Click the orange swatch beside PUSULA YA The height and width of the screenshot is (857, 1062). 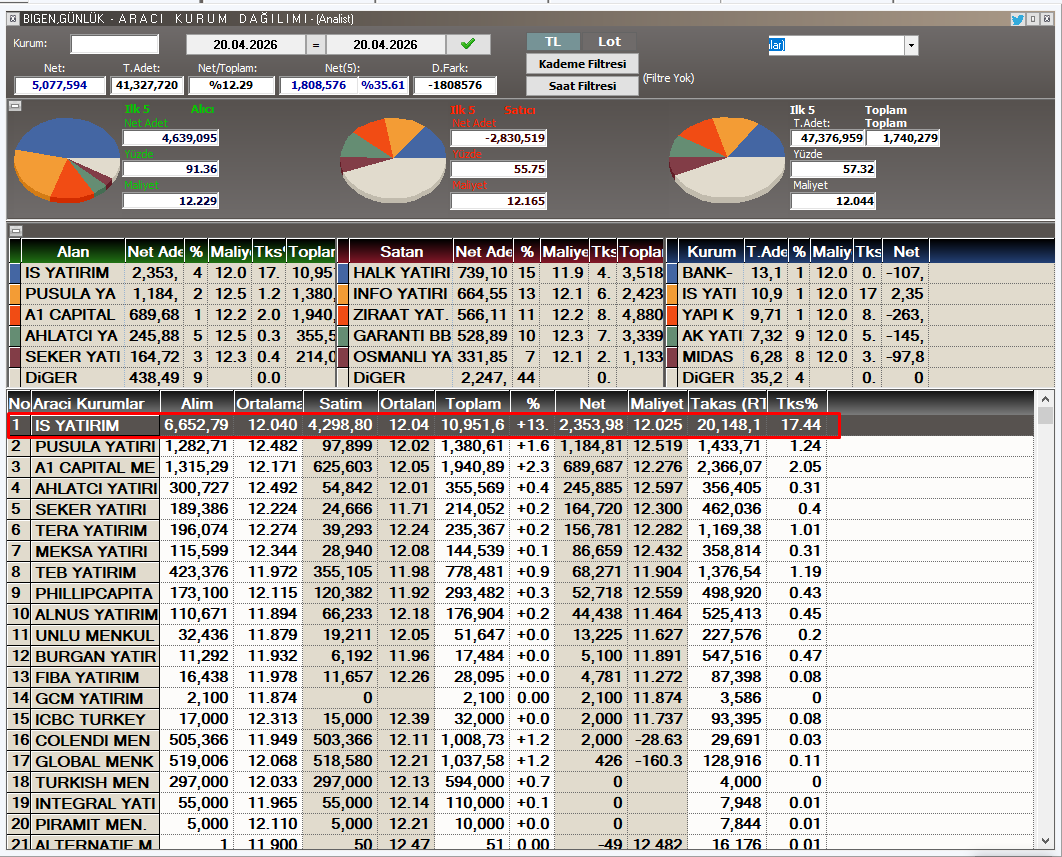16,294
